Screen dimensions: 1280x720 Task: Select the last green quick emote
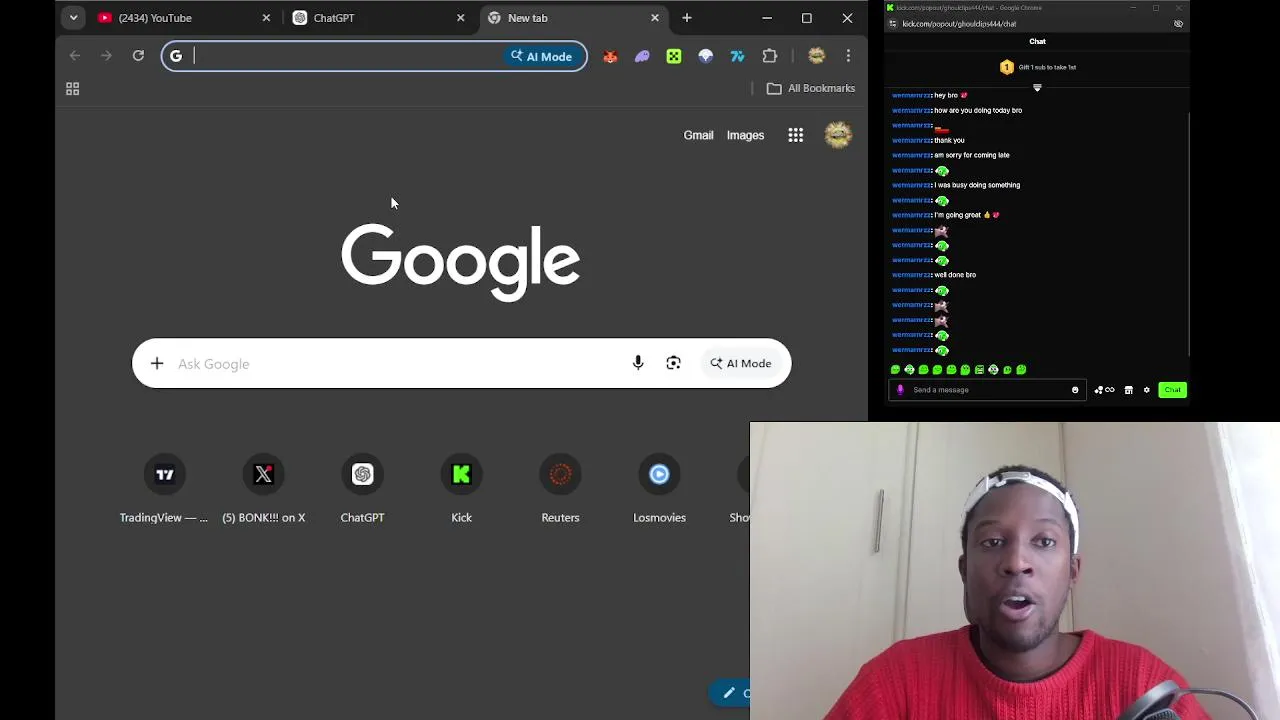coord(1021,370)
